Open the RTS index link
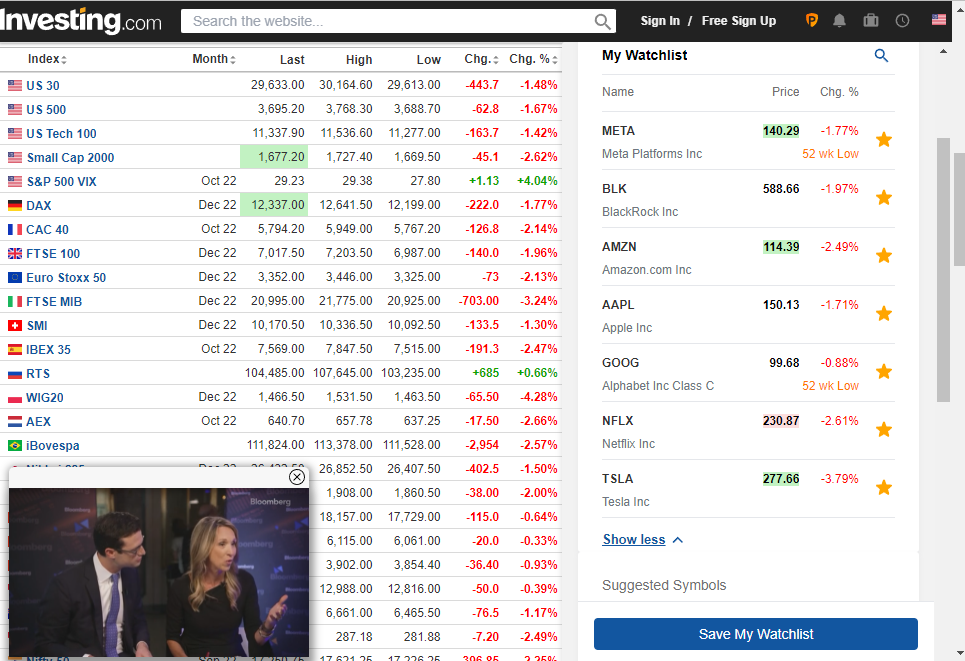 click(38, 374)
